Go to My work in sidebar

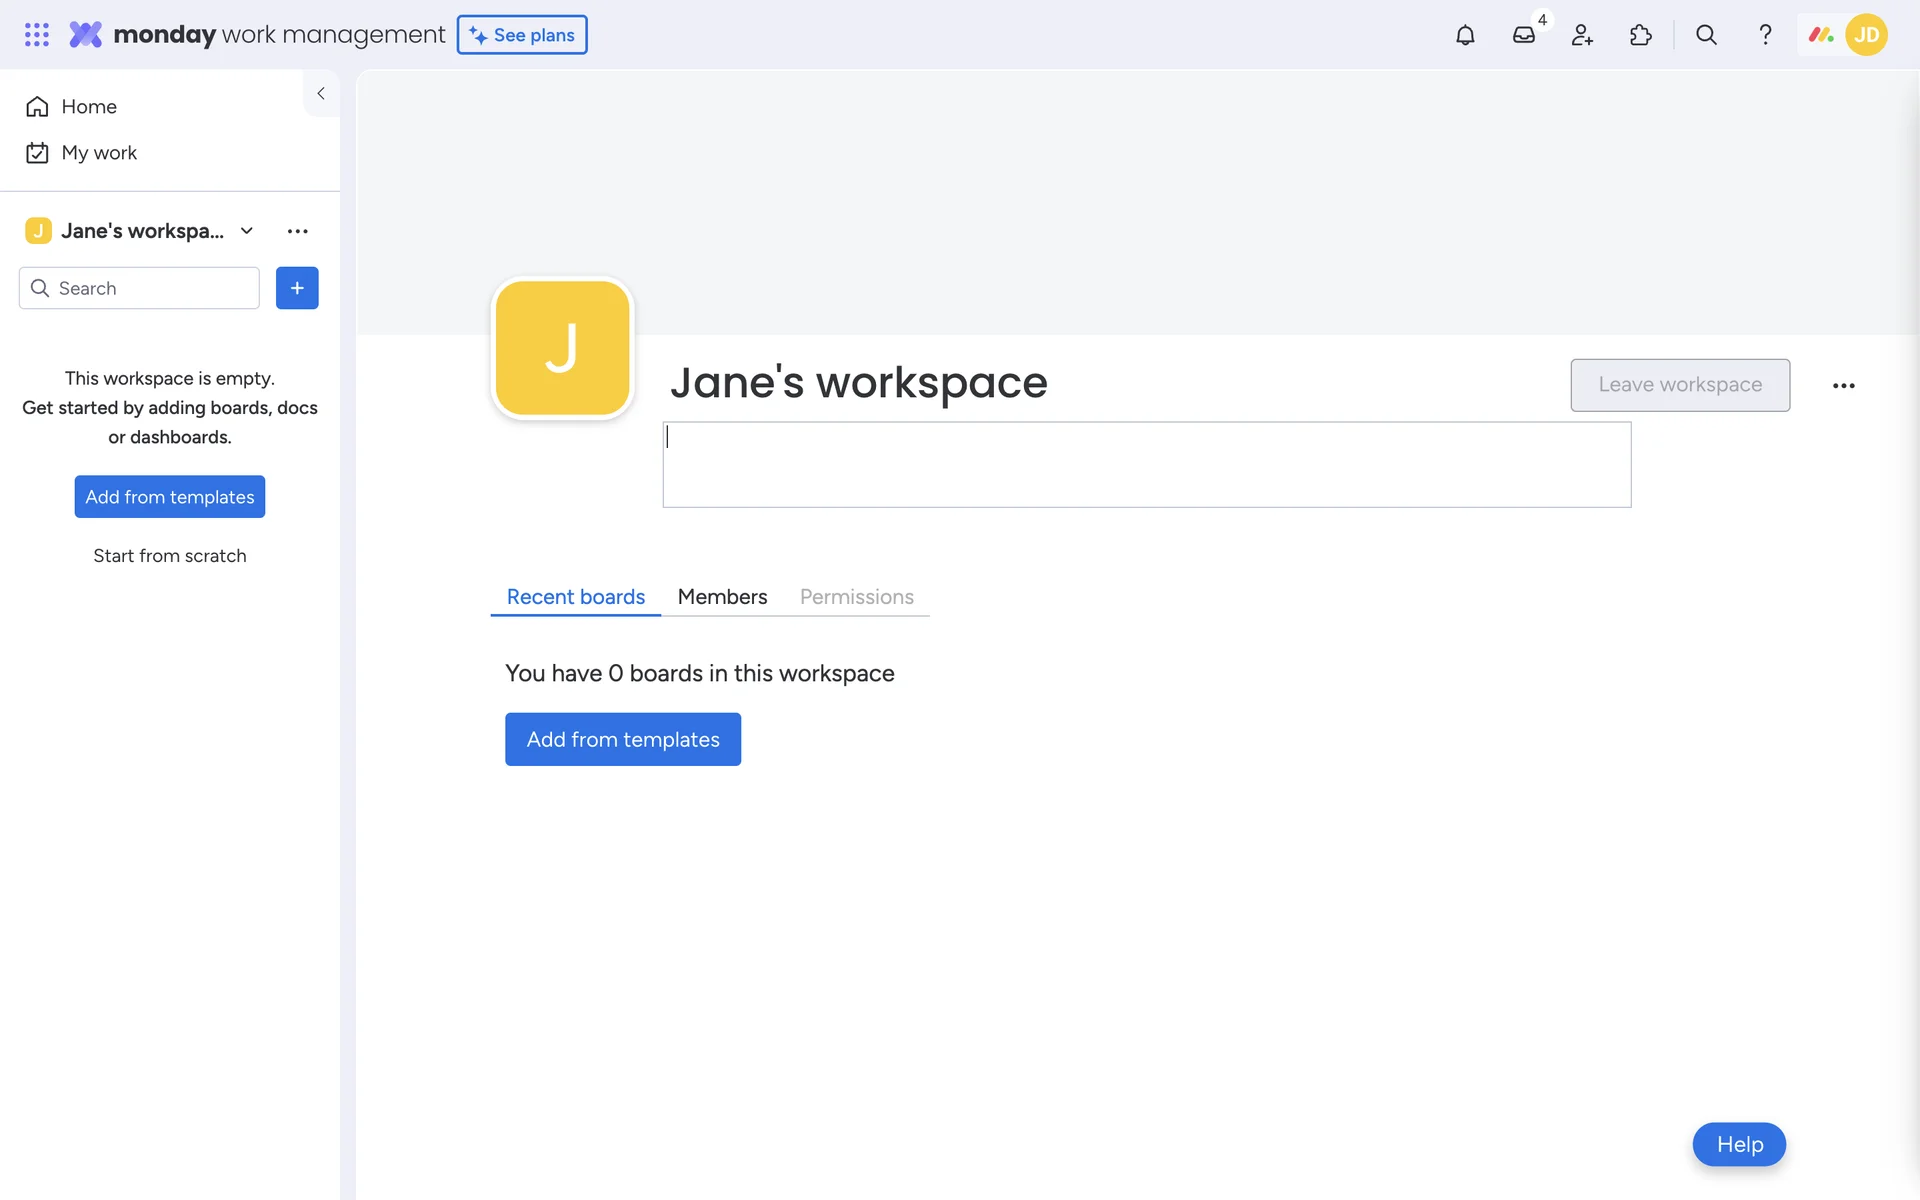tap(99, 153)
